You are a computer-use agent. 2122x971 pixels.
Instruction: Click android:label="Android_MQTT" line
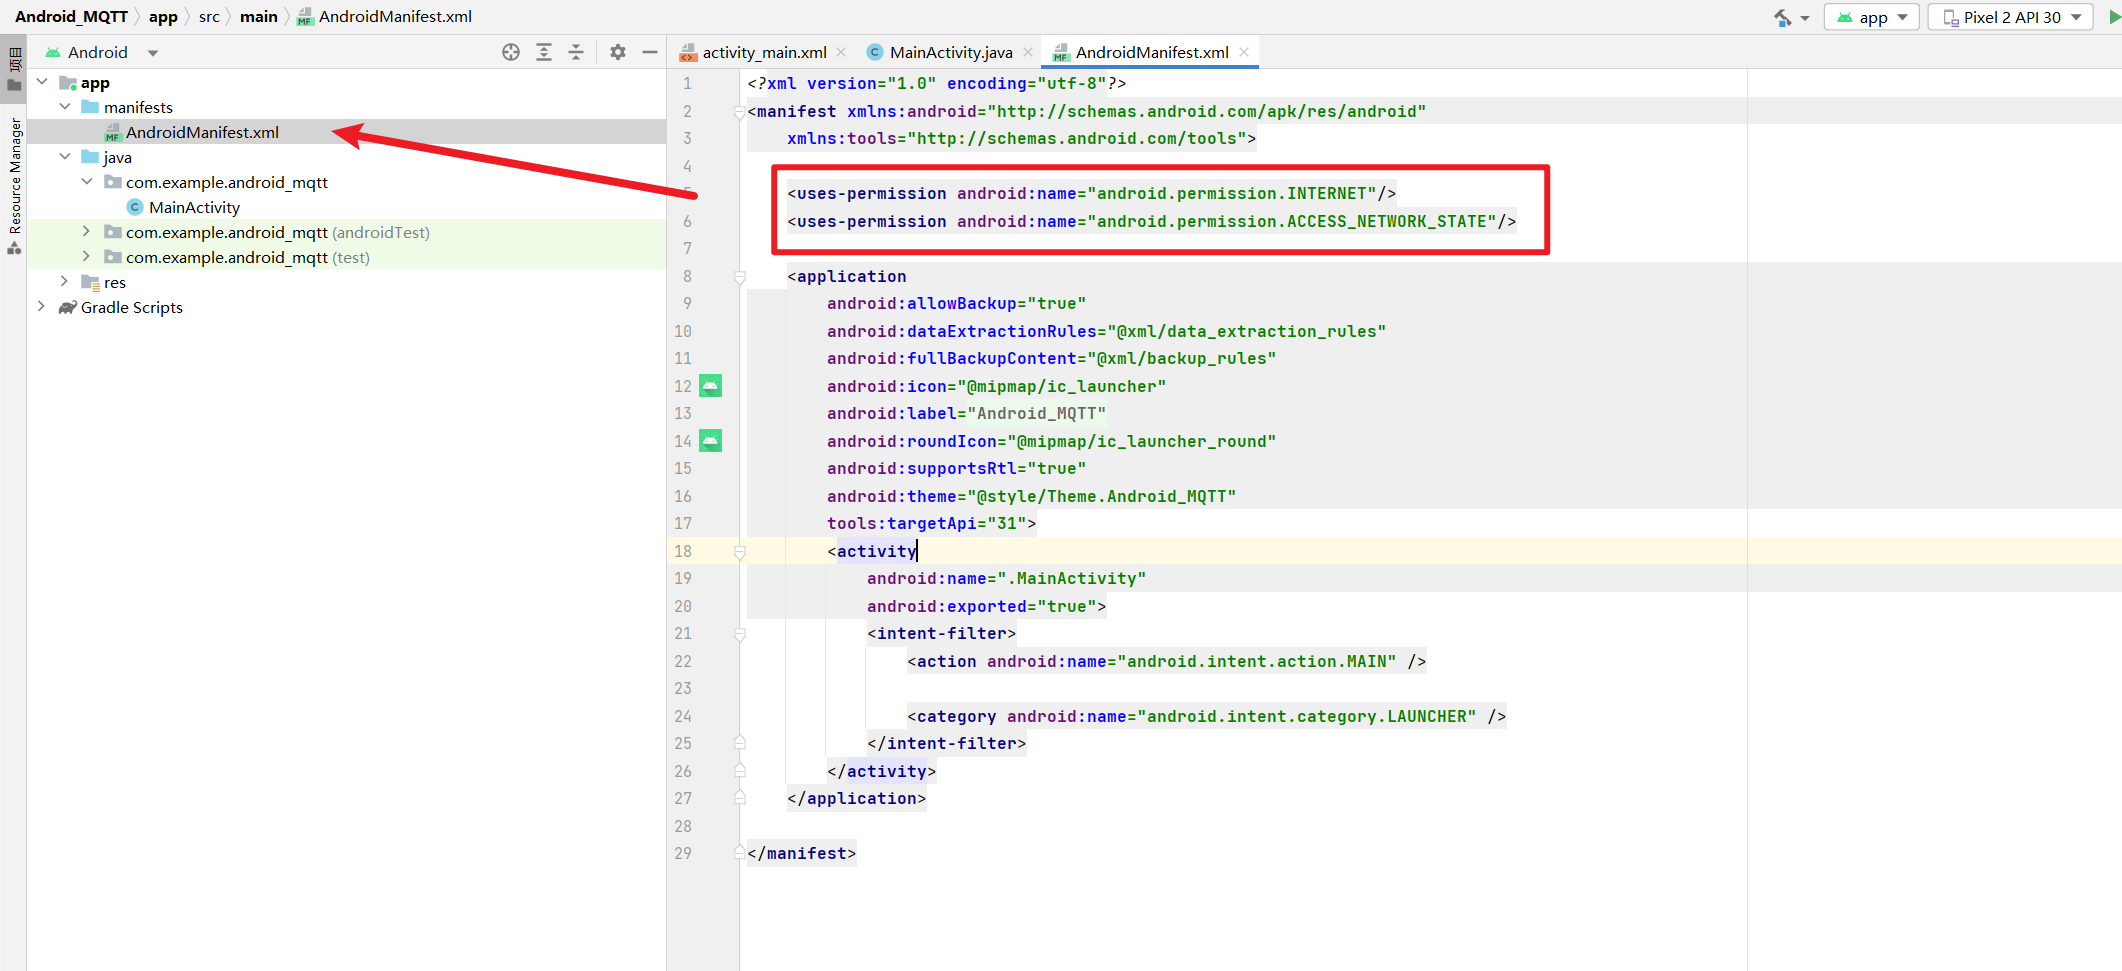(966, 414)
